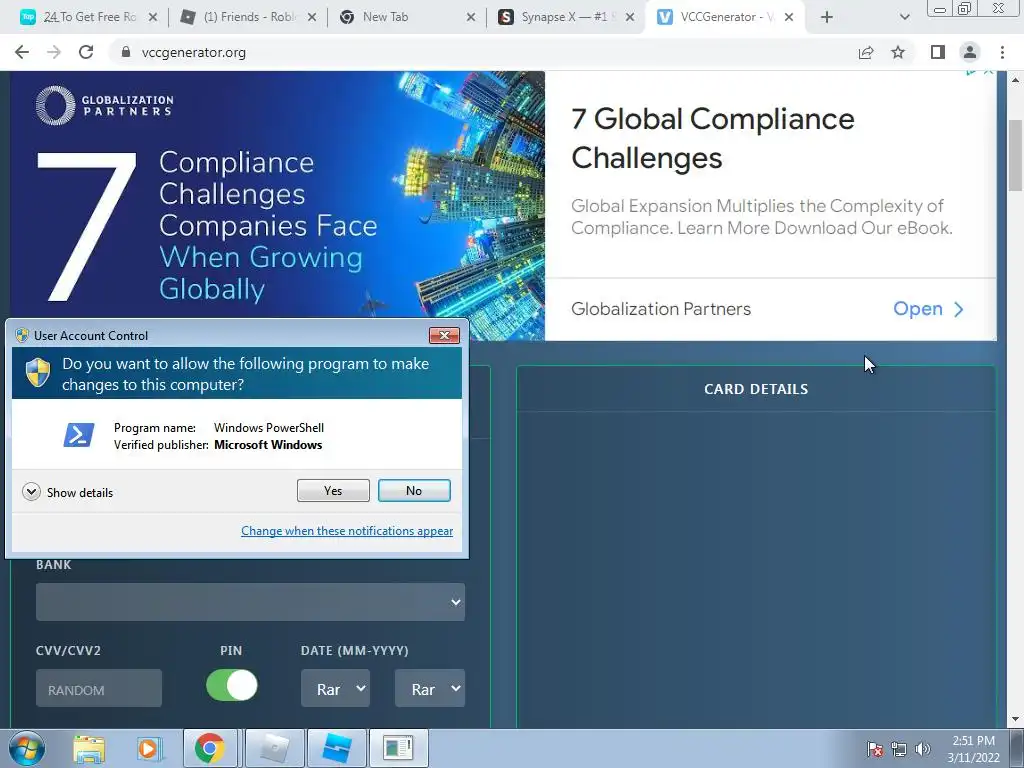Screen dimensions: 1024x768
Task: Open the Windows Start menu orb
Action: (x=26, y=748)
